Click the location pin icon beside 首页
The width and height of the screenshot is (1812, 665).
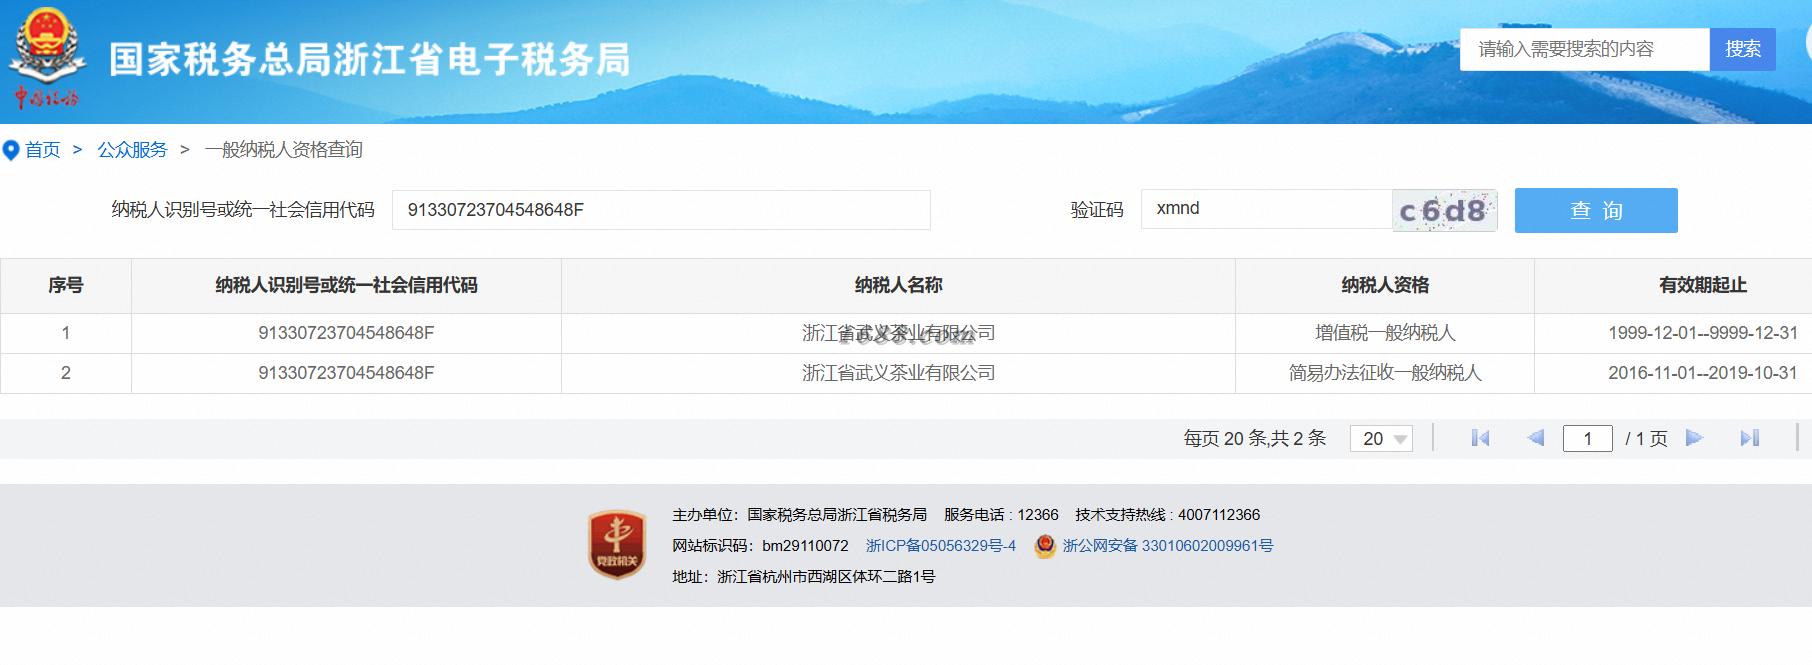tap(11, 151)
